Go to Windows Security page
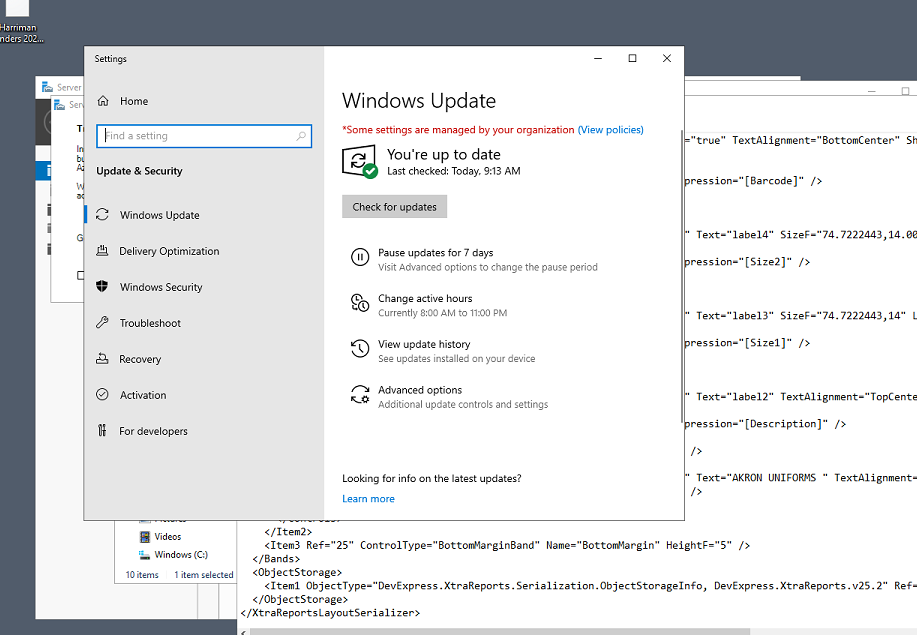This screenshot has width=917, height=635. coord(161,287)
